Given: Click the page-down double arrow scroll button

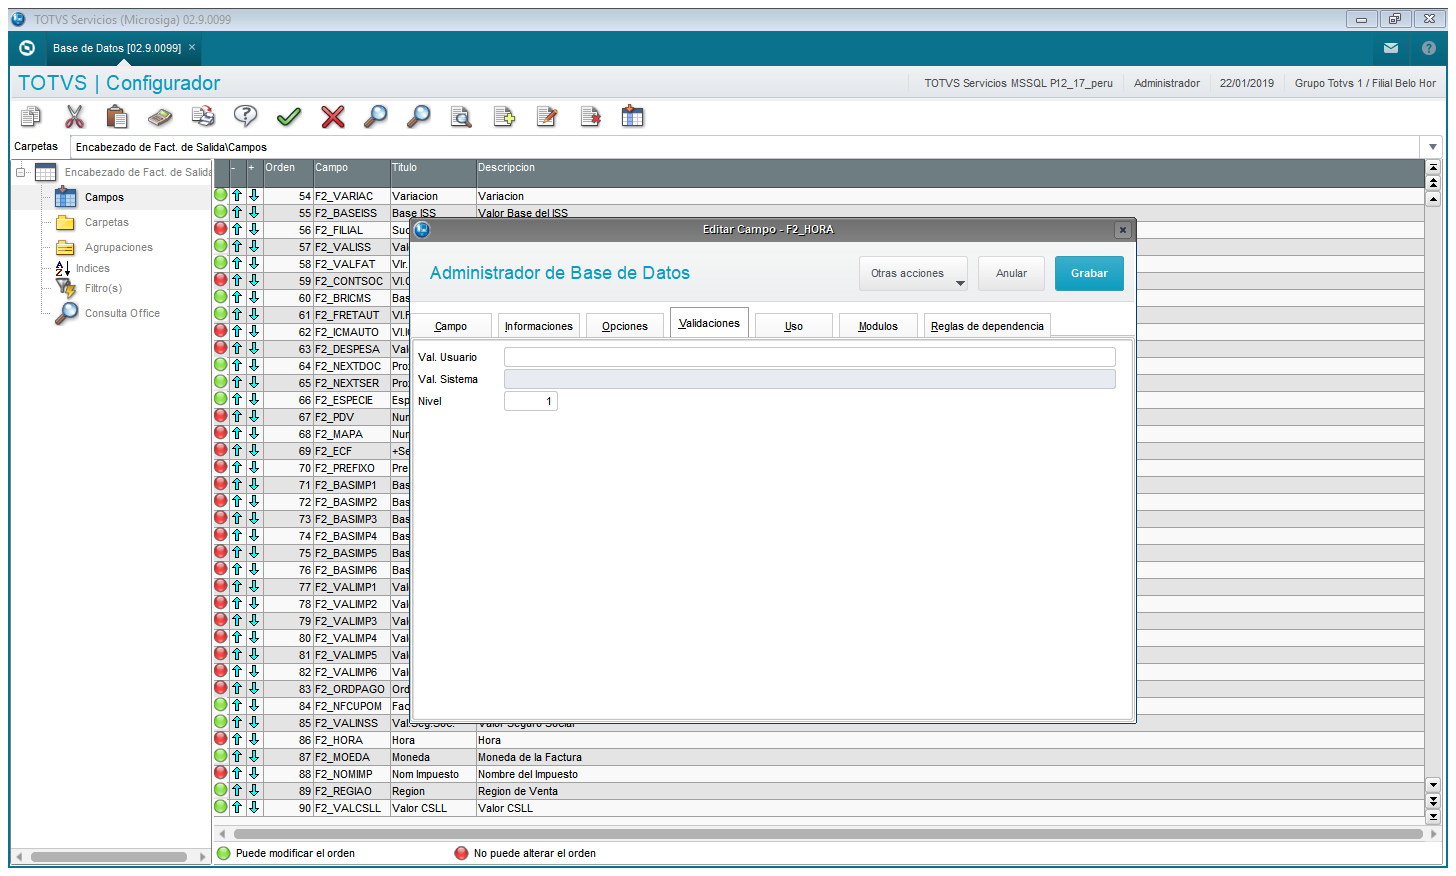Looking at the screenshot, I should pos(1433,801).
